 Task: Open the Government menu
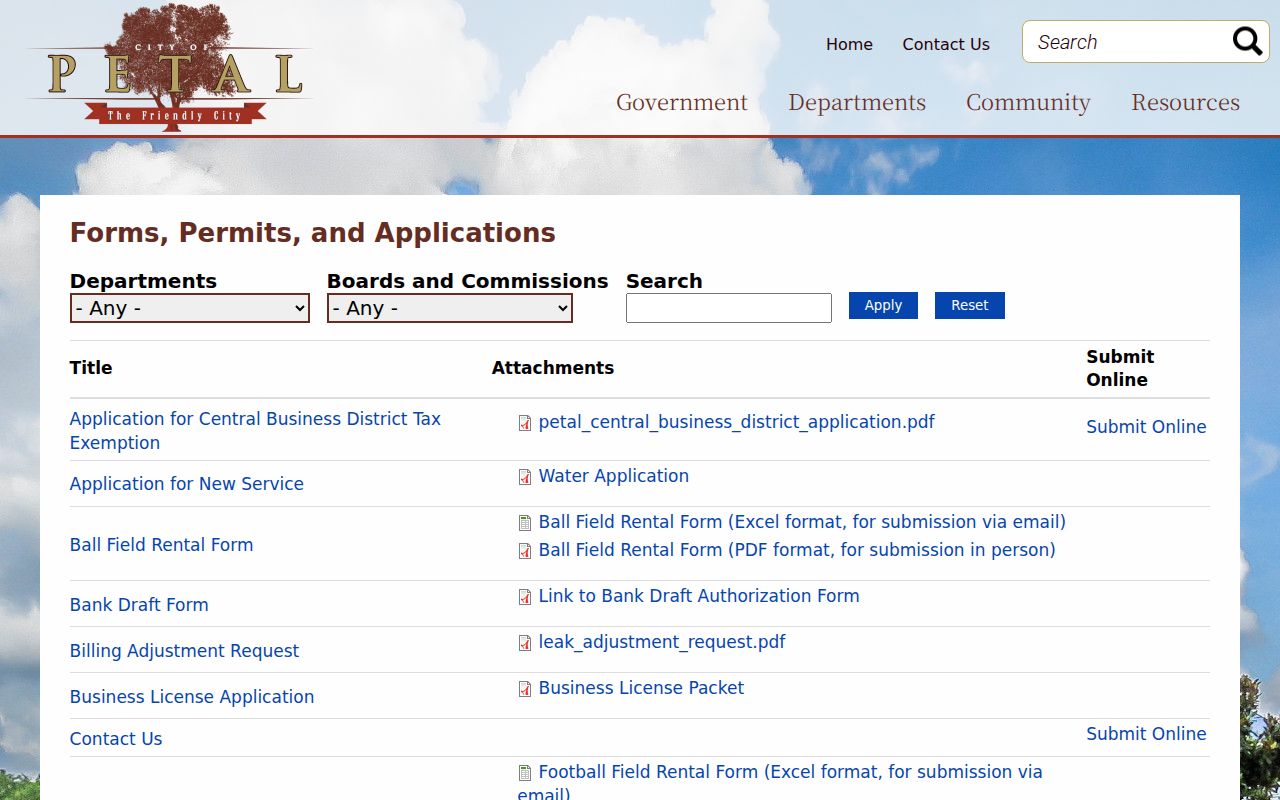pos(682,102)
